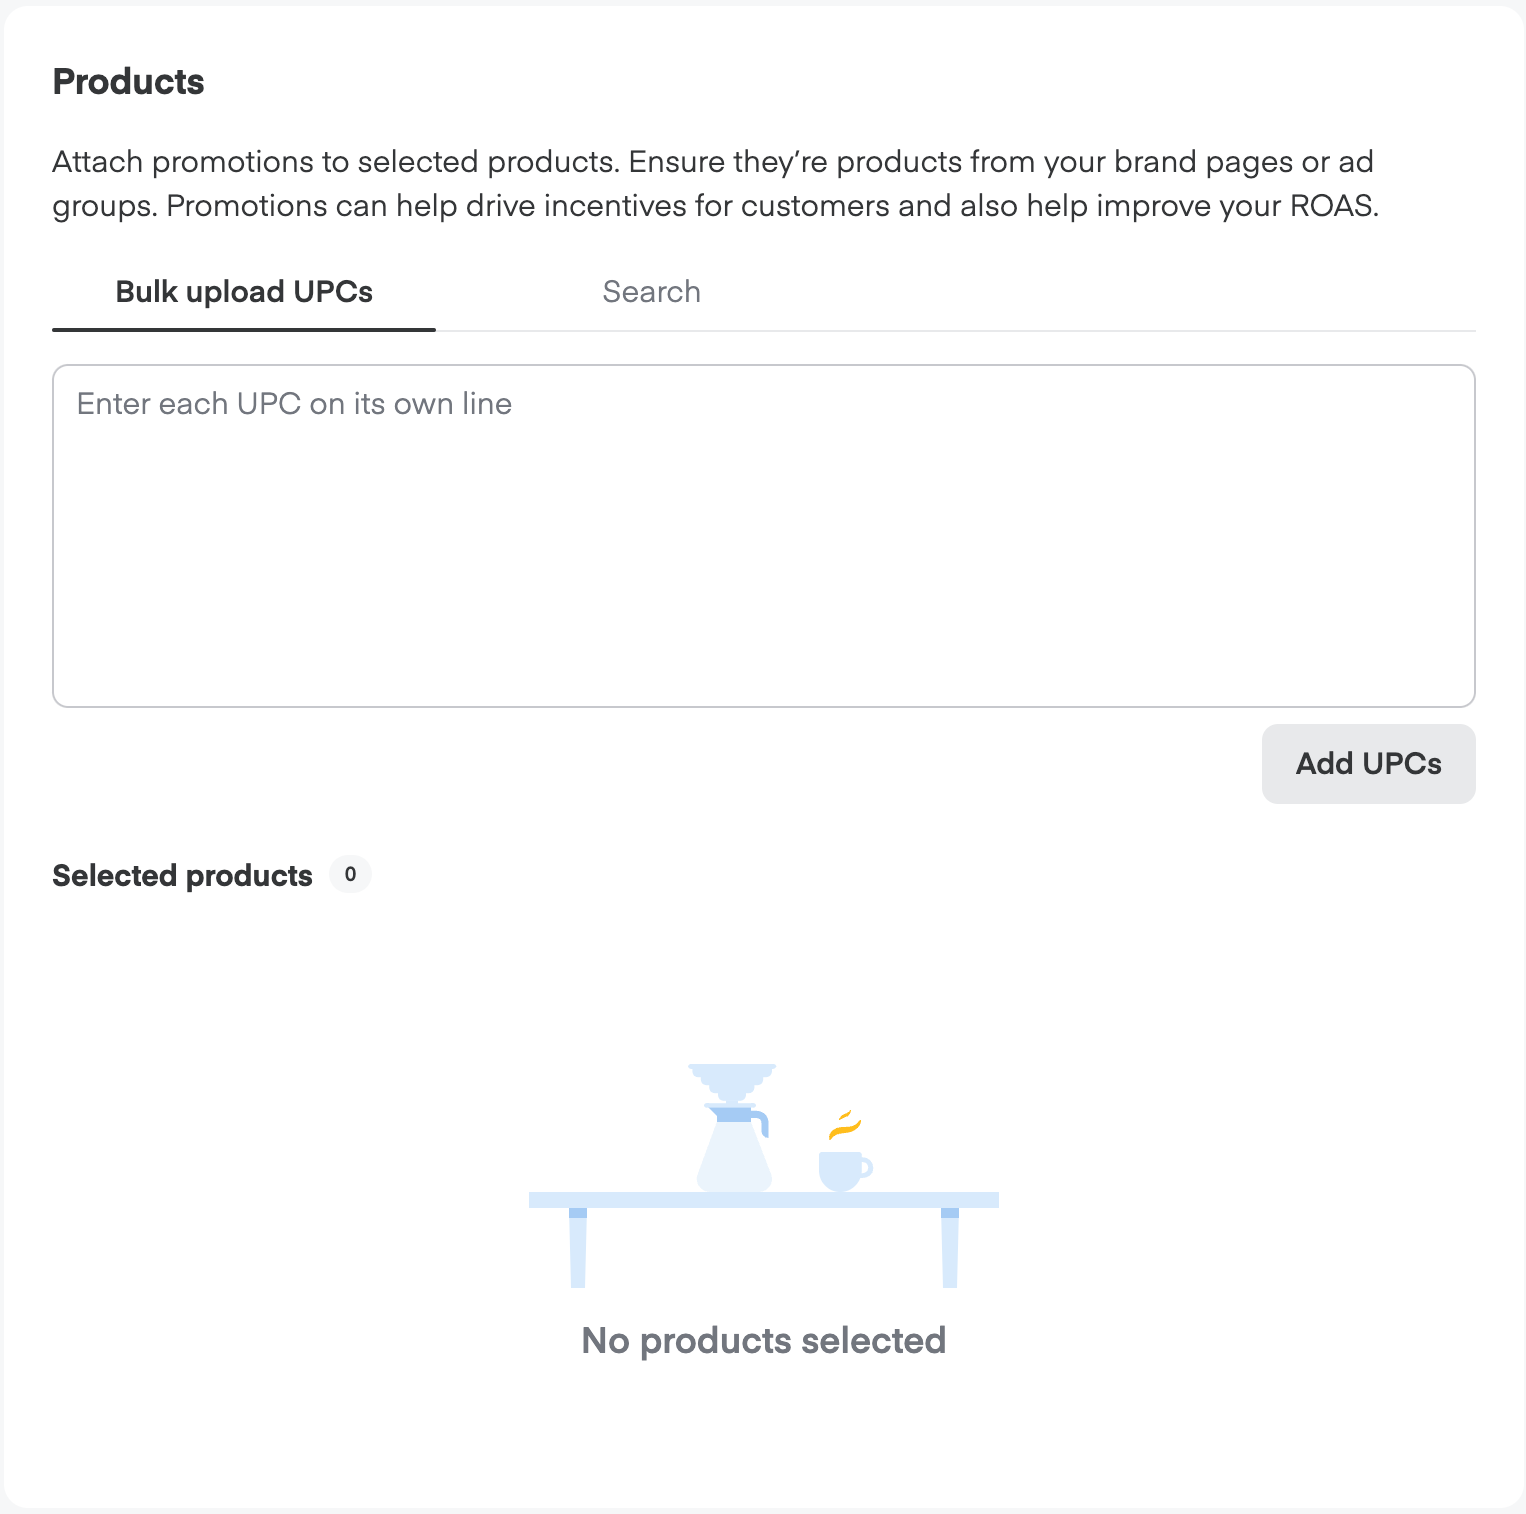Click the yellow steam graphic above the mug
This screenshot has width=1526, height=1514.
point(843,1125)
